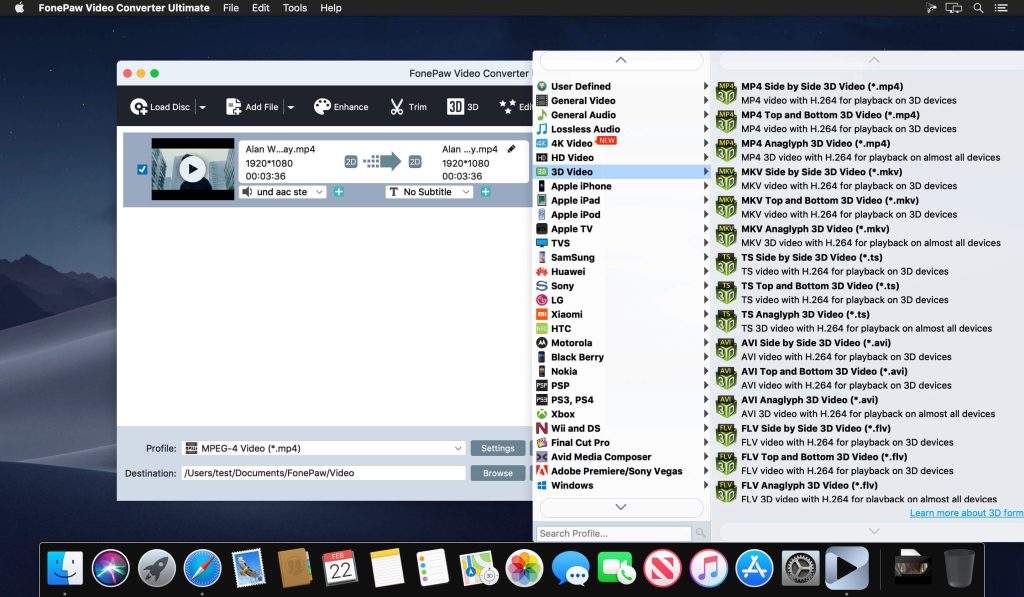Select the Trim tool

click(x=408, y=106)
